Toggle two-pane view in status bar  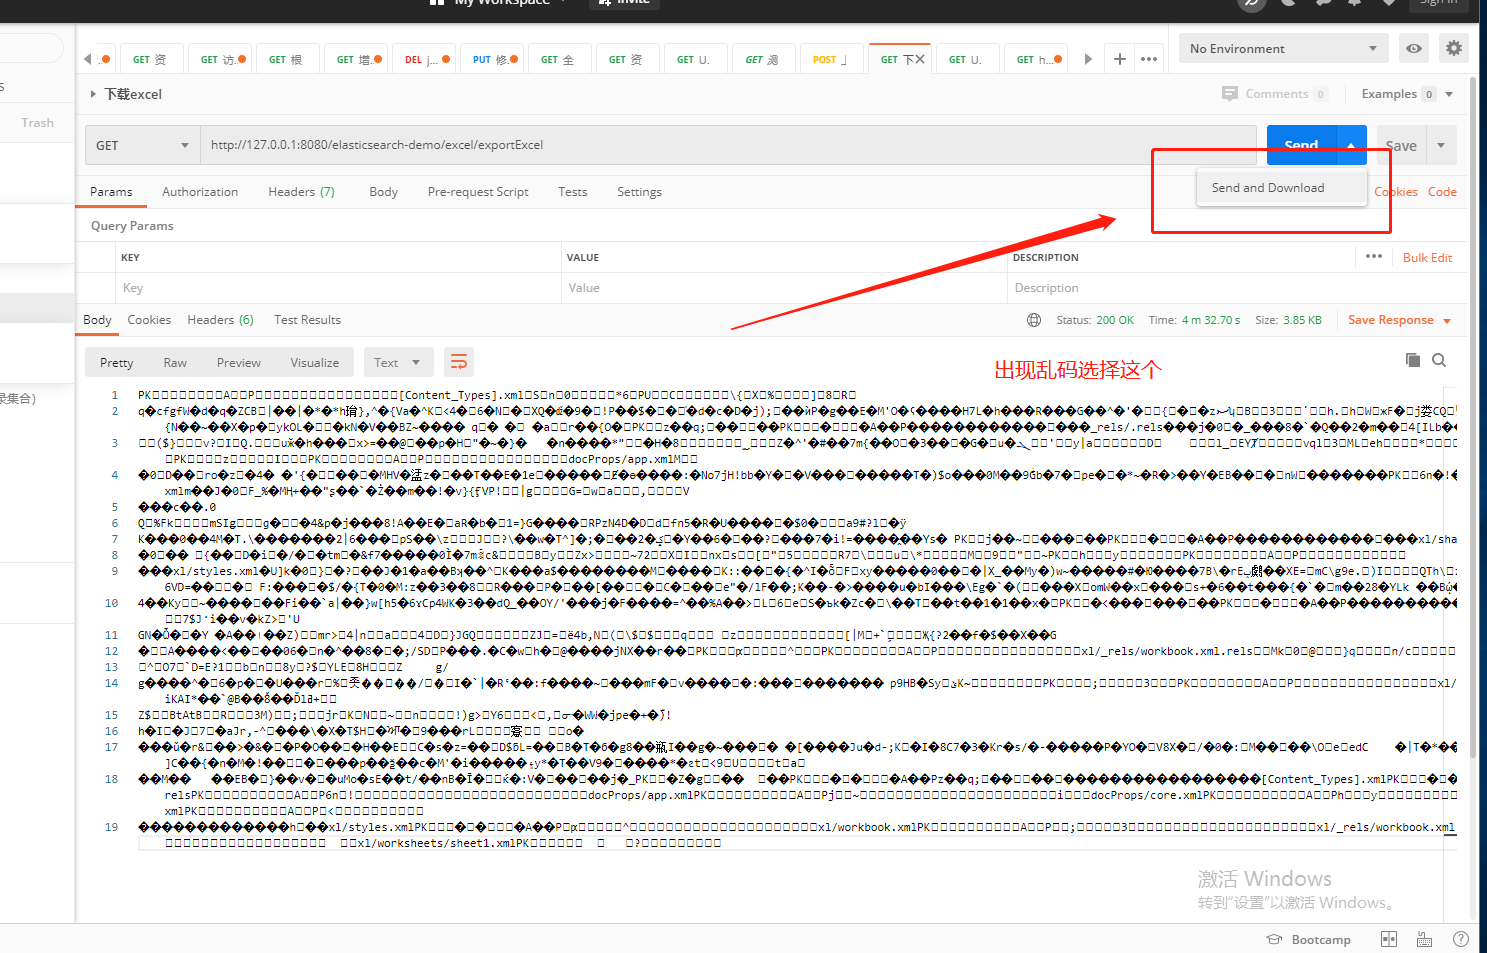pyautogui.click(x=1388, y=939)
